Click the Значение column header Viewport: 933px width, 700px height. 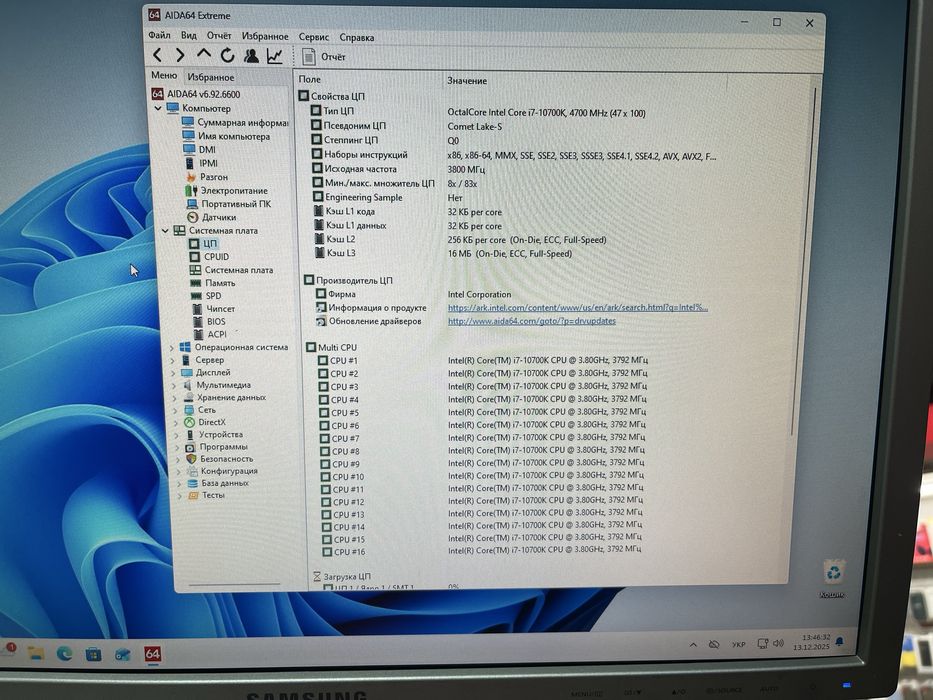[467, 81]
